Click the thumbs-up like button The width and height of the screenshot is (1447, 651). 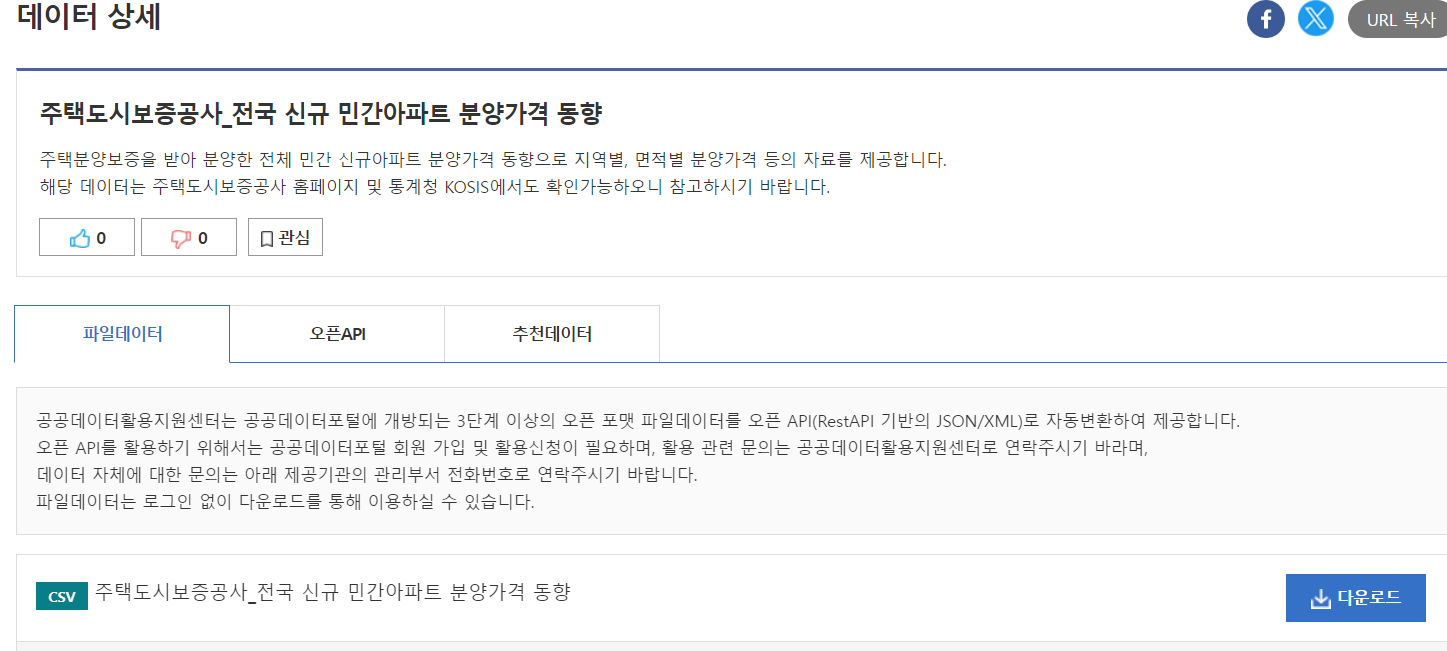click(x=87, y=237)
